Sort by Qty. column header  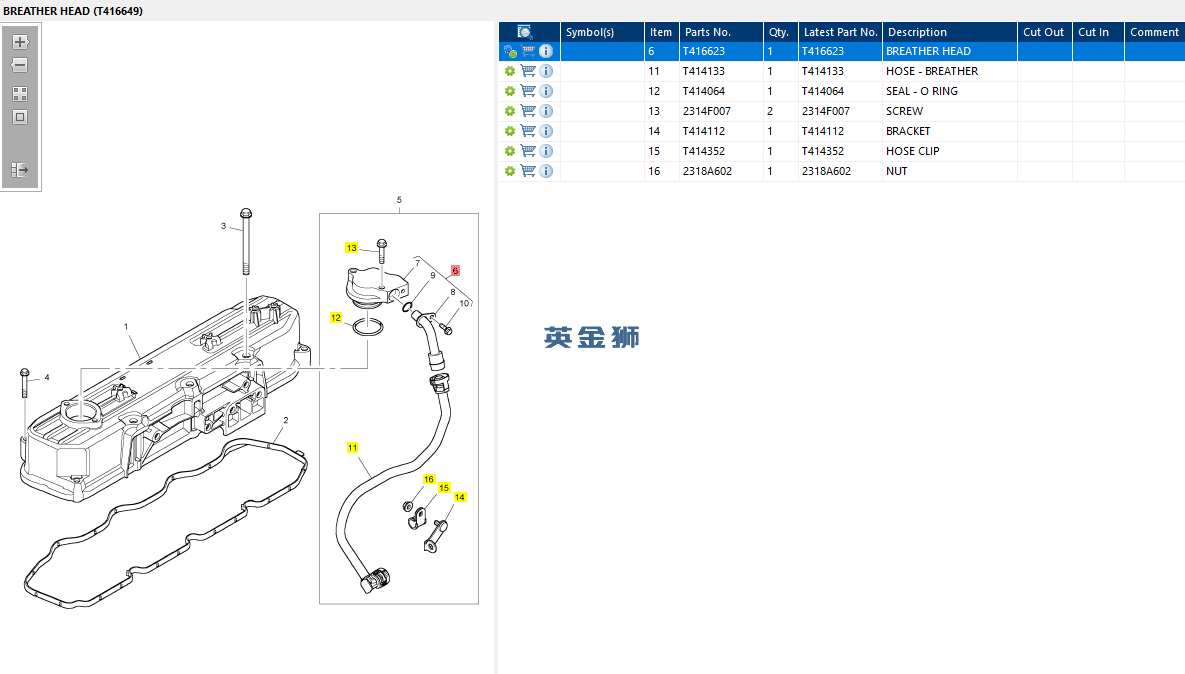[780, 32]
